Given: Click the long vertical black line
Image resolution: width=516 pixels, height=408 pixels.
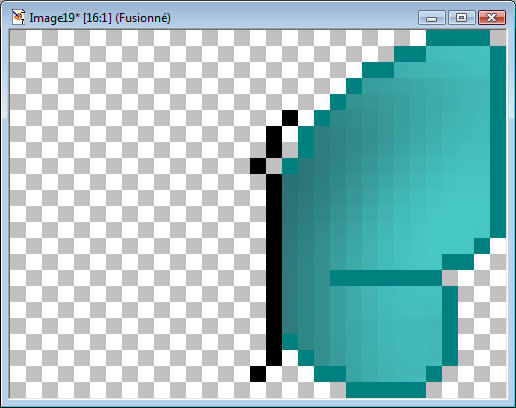Looking at the screenshot, I should (274, 270).
